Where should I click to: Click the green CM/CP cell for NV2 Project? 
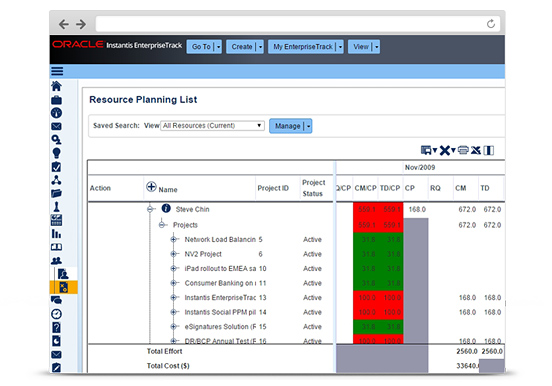pyautogui.click(x=366, y=254)
